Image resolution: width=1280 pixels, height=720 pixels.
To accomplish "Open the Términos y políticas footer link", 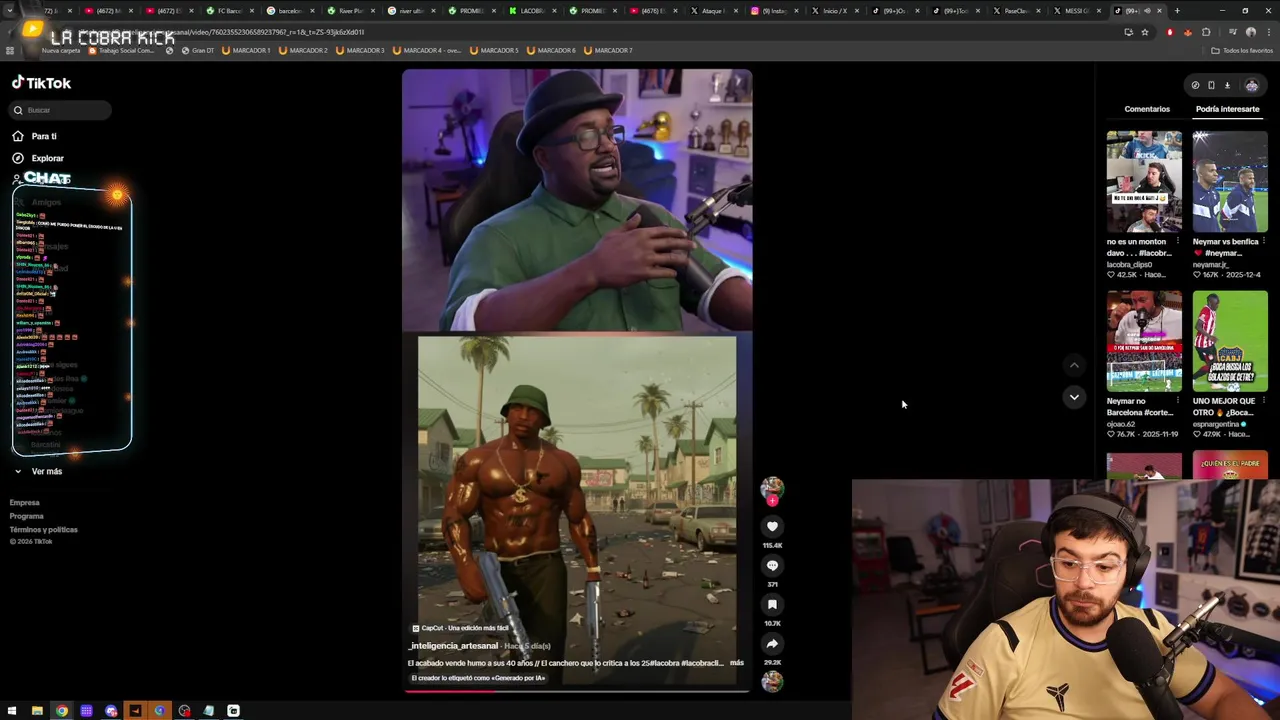I will [44, 529].
